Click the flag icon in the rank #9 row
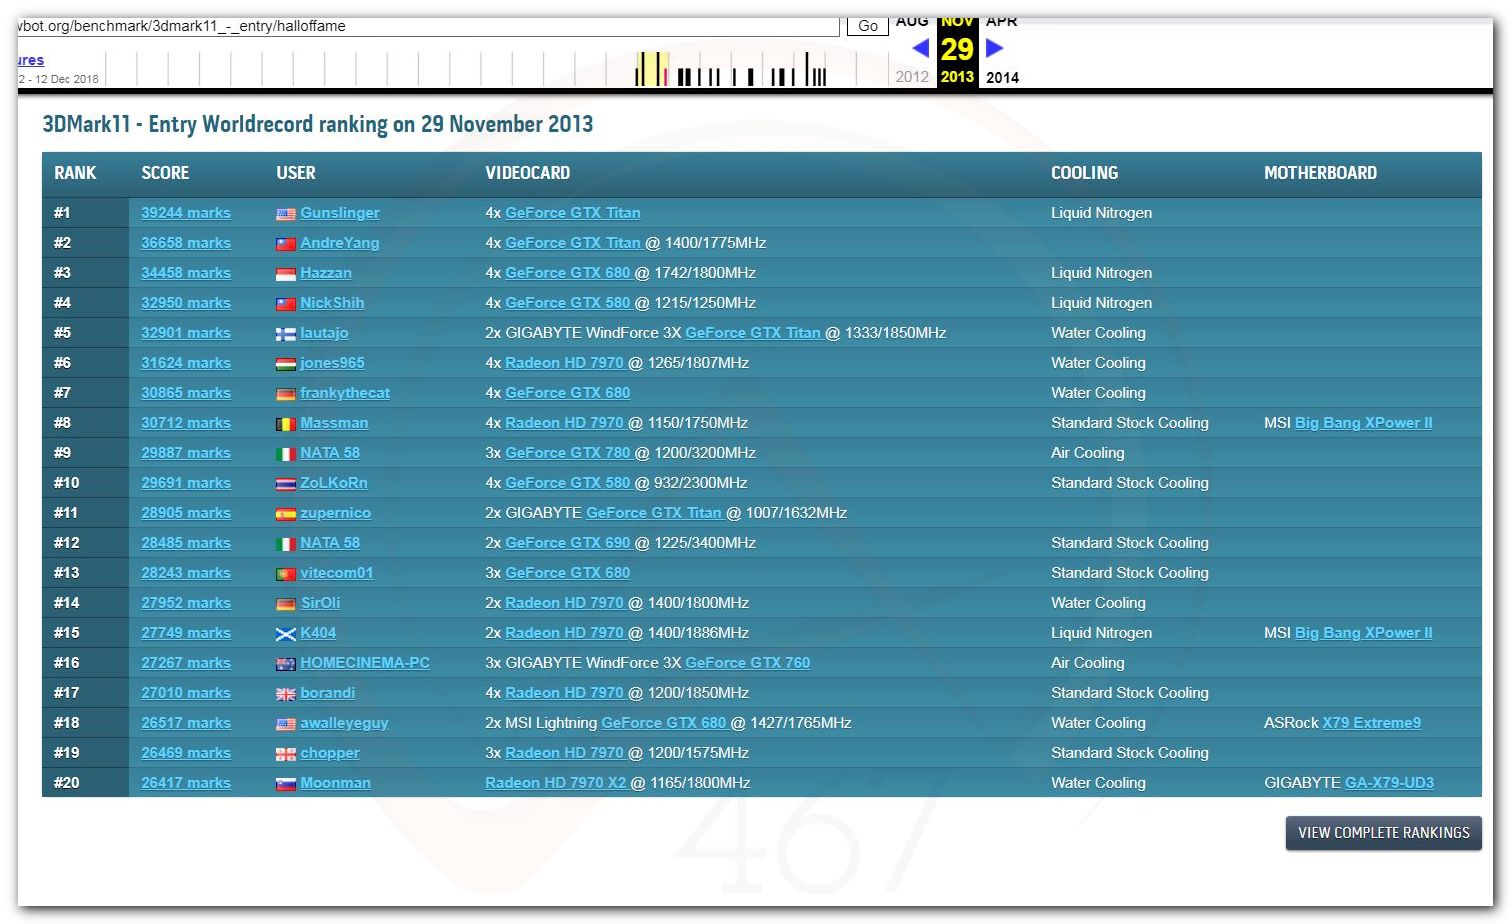 (x=286, y=453)
